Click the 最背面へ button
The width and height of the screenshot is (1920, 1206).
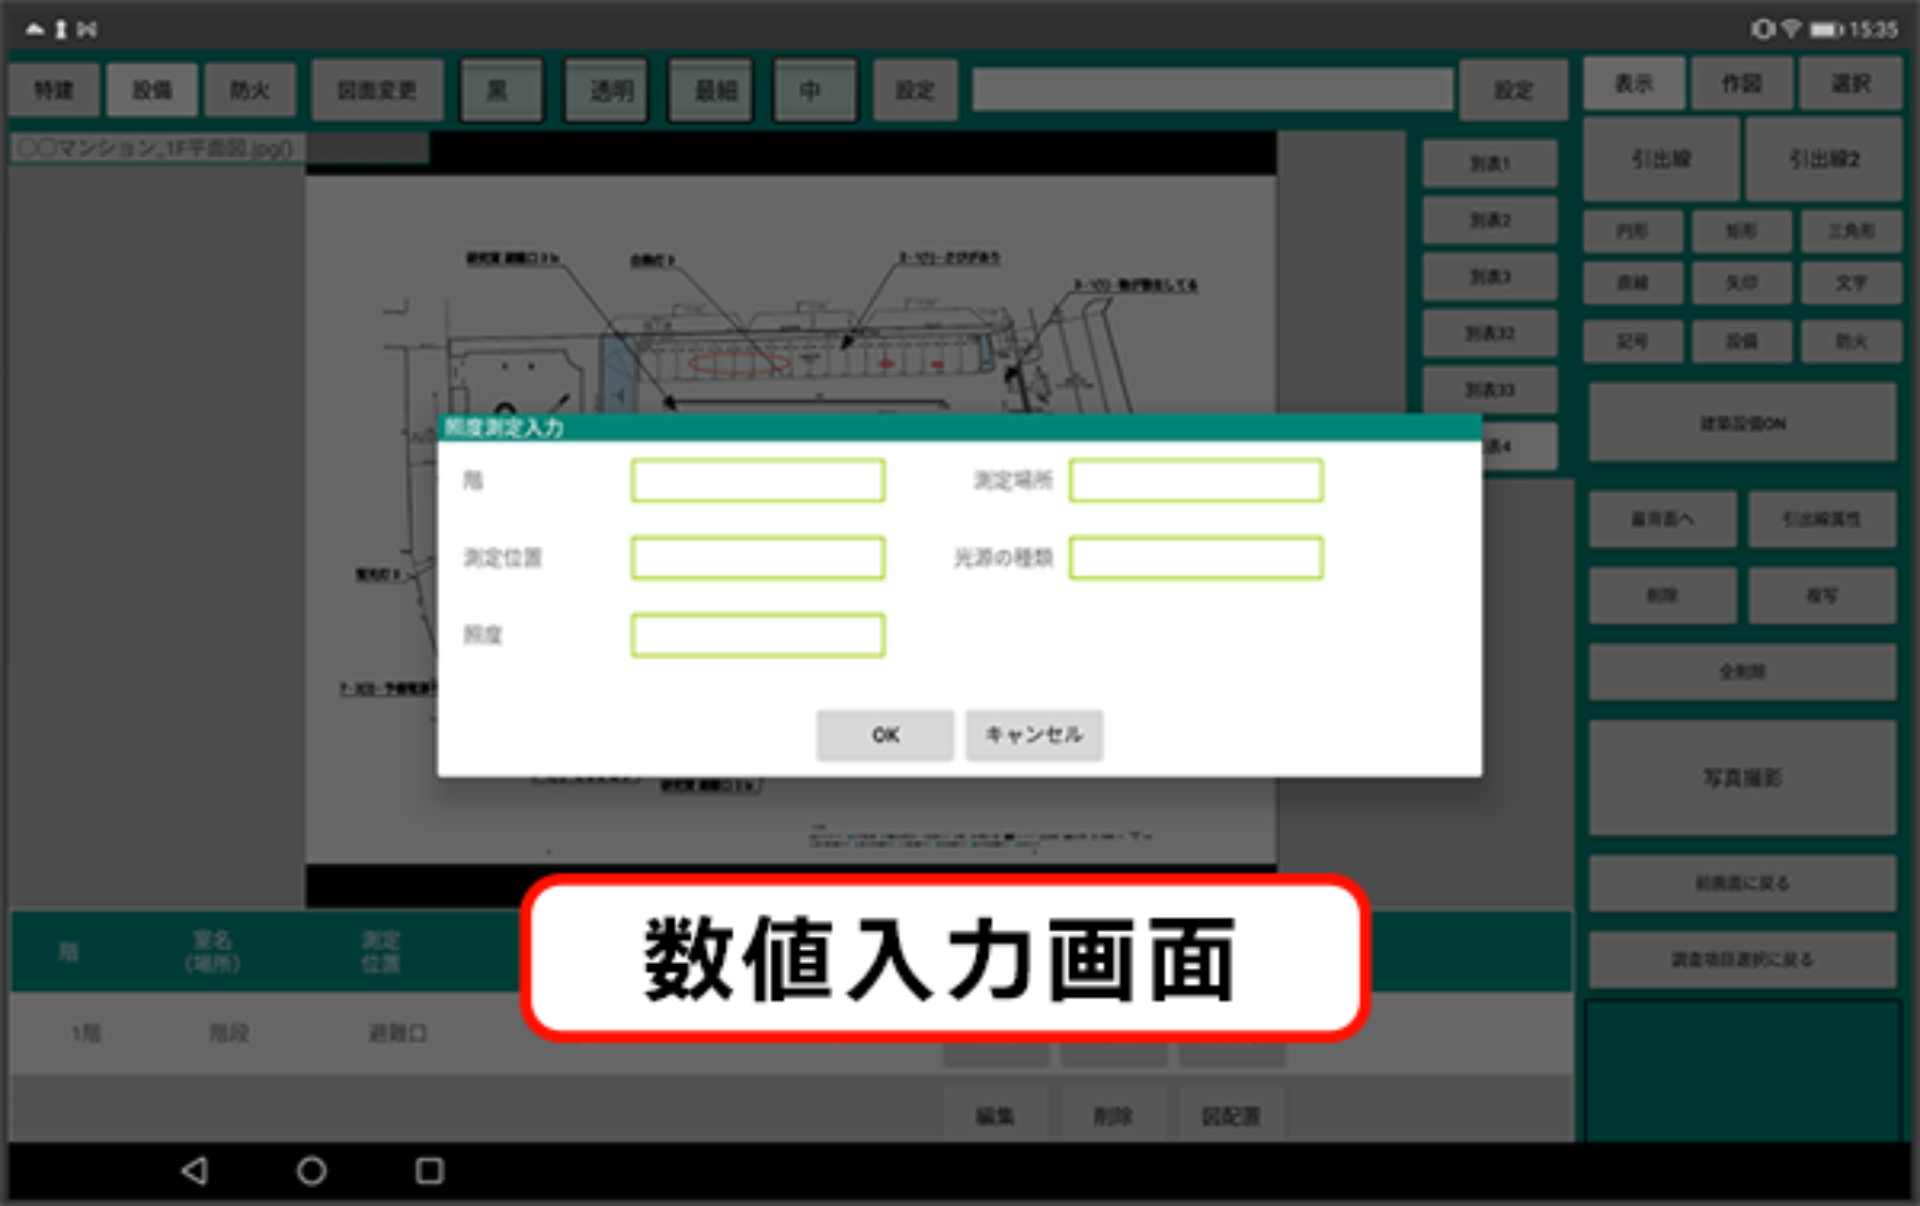click(1662, 519)
